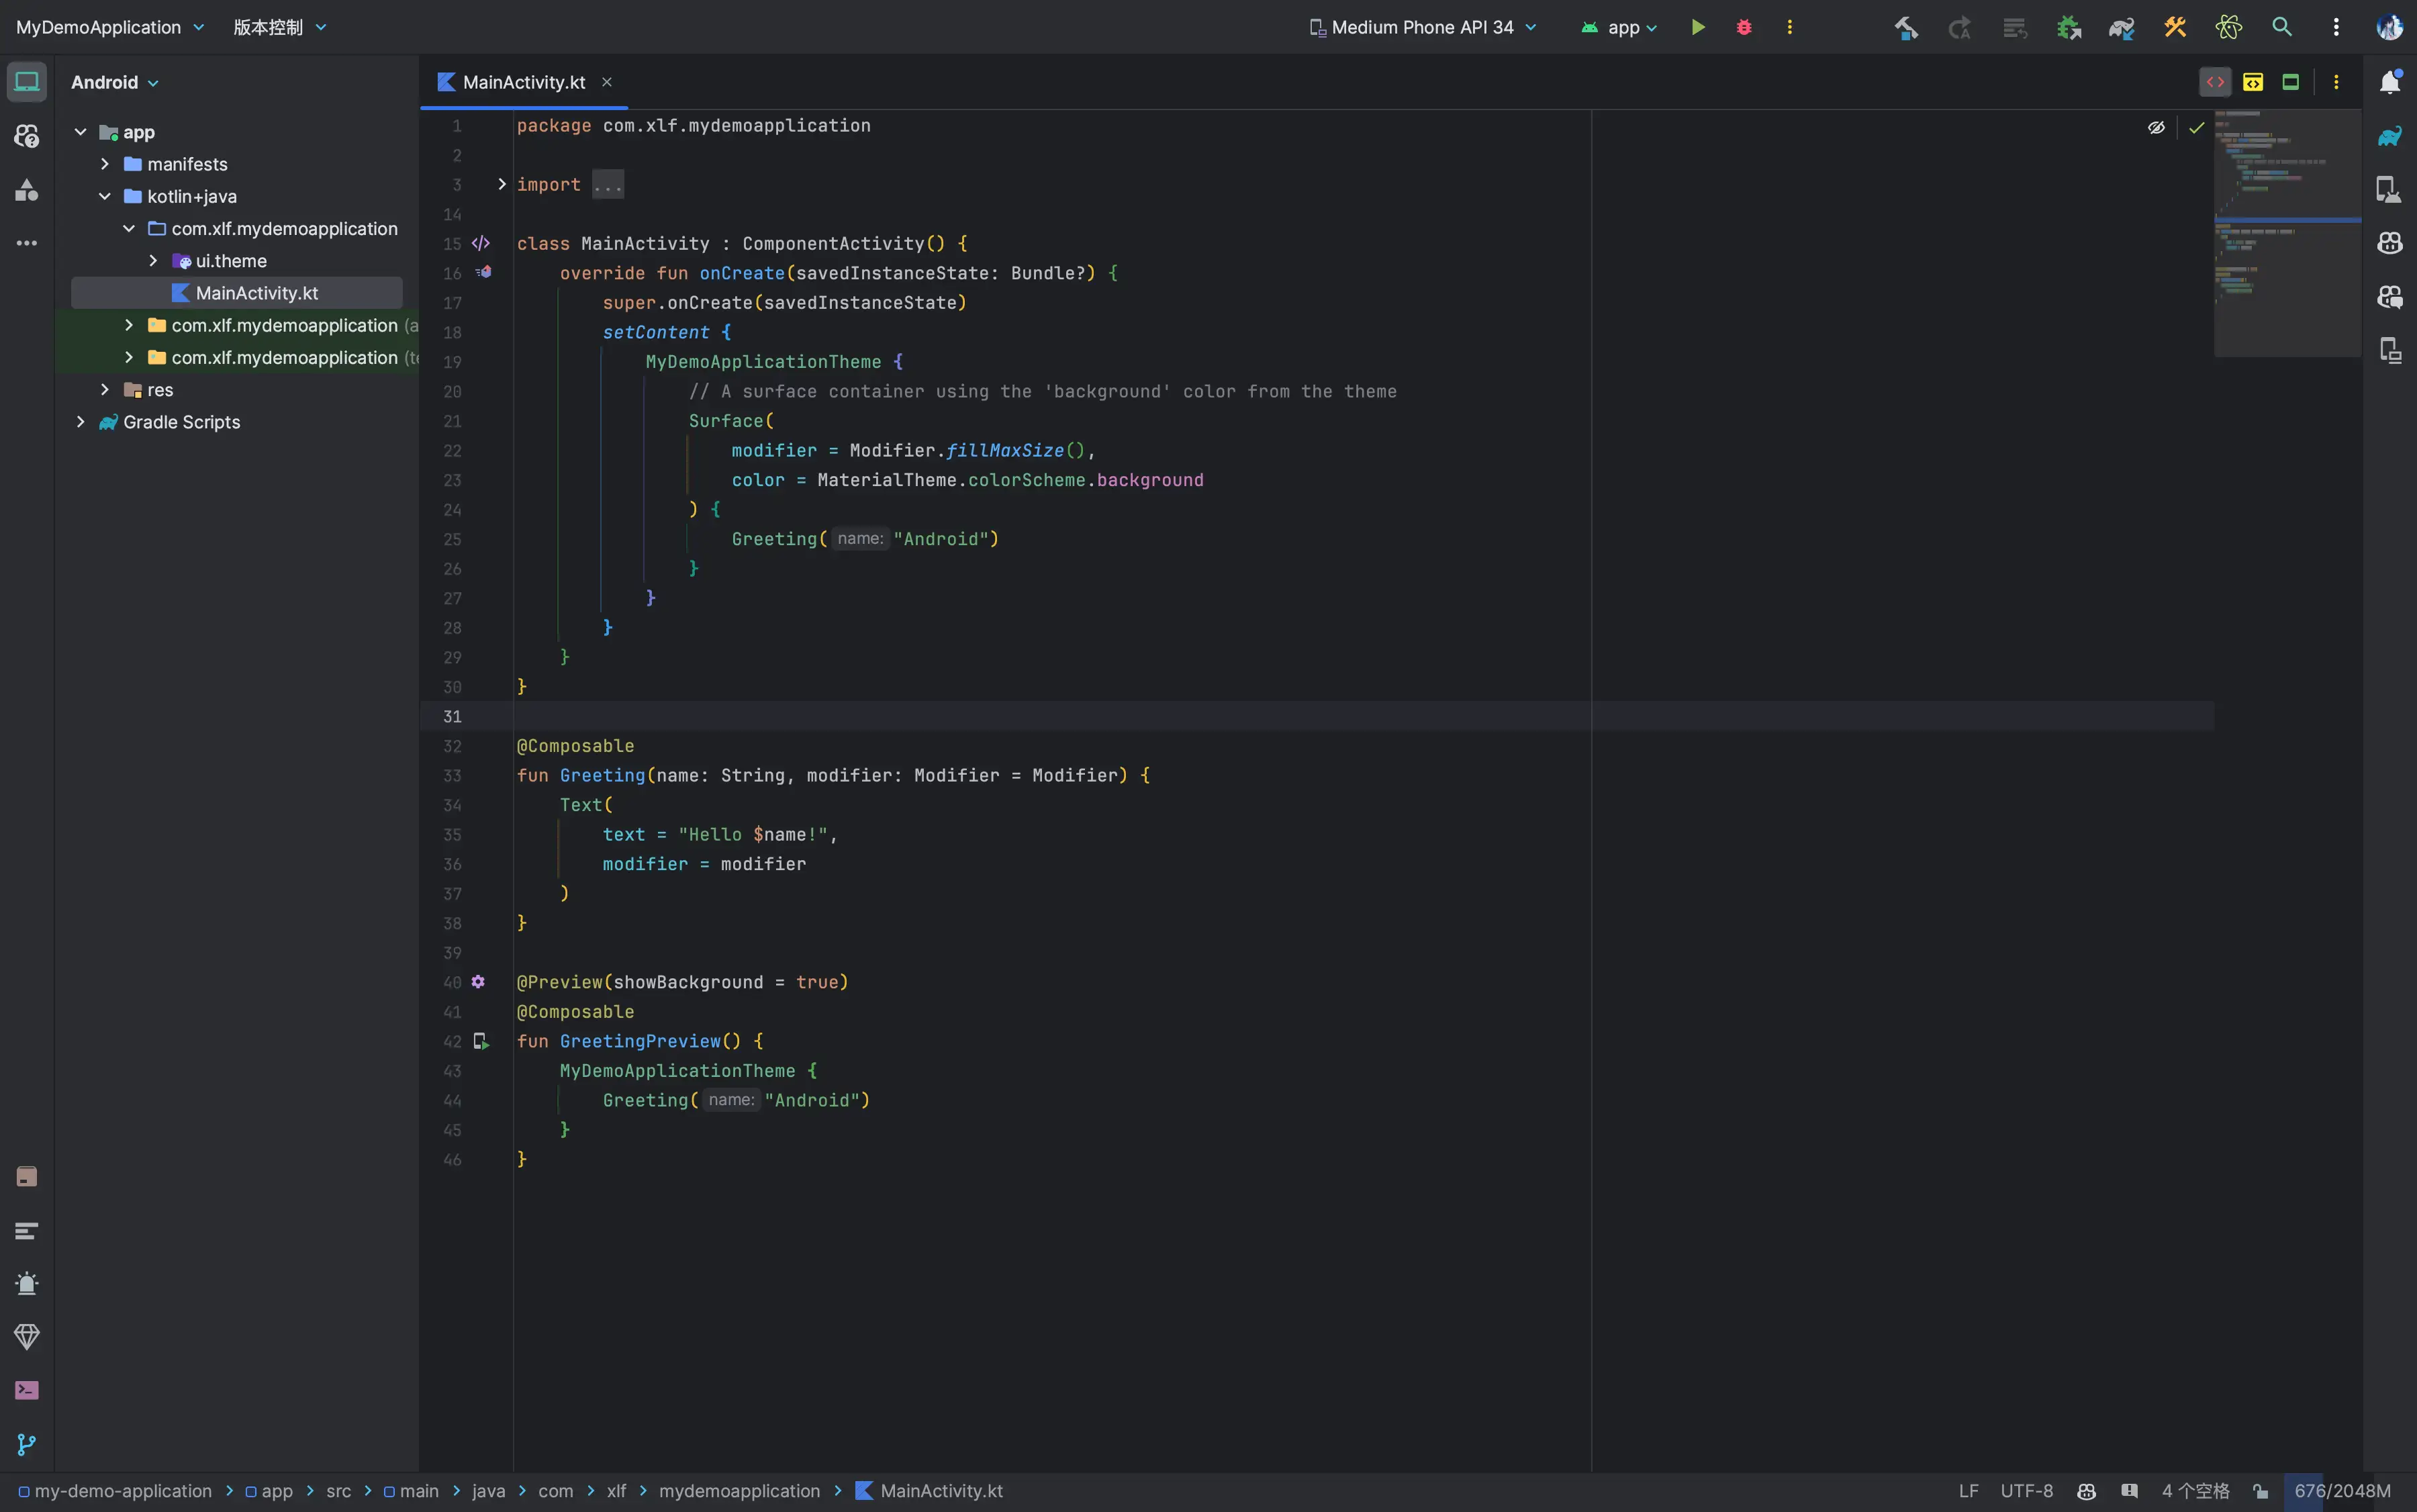Open more run/debug actions menu
2417x1512 pixels.
pos(1790,27)
